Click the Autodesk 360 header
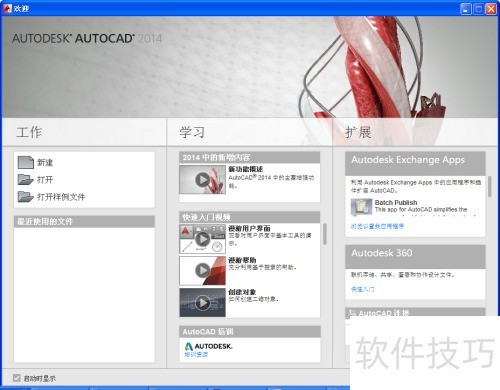 coord(415,256)
